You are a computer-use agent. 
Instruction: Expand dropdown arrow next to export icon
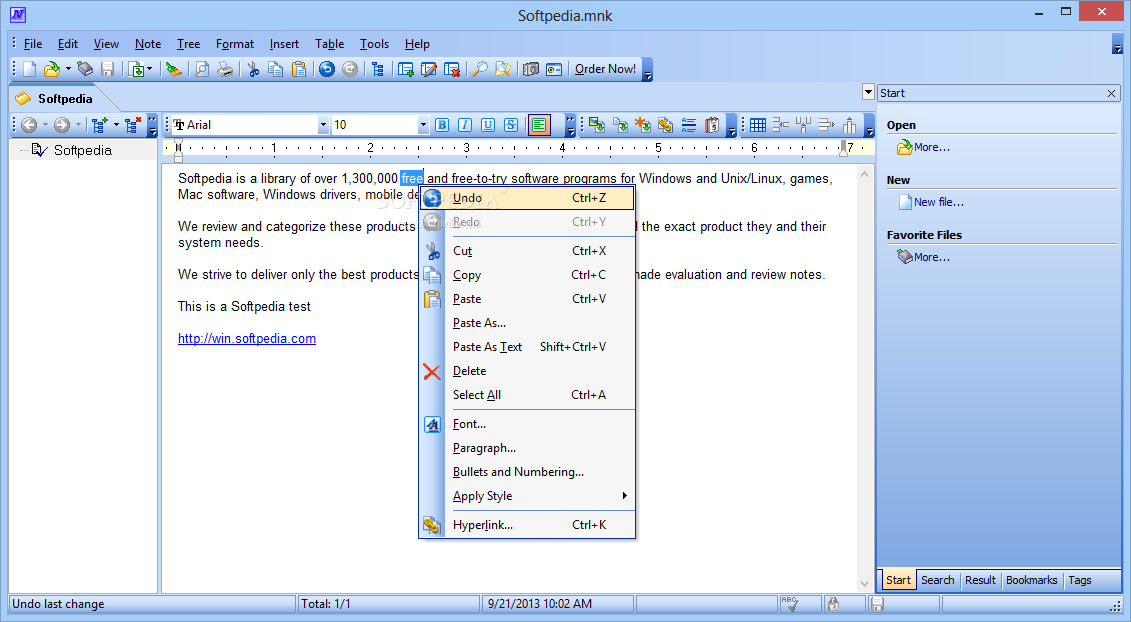tap(149, 69)
